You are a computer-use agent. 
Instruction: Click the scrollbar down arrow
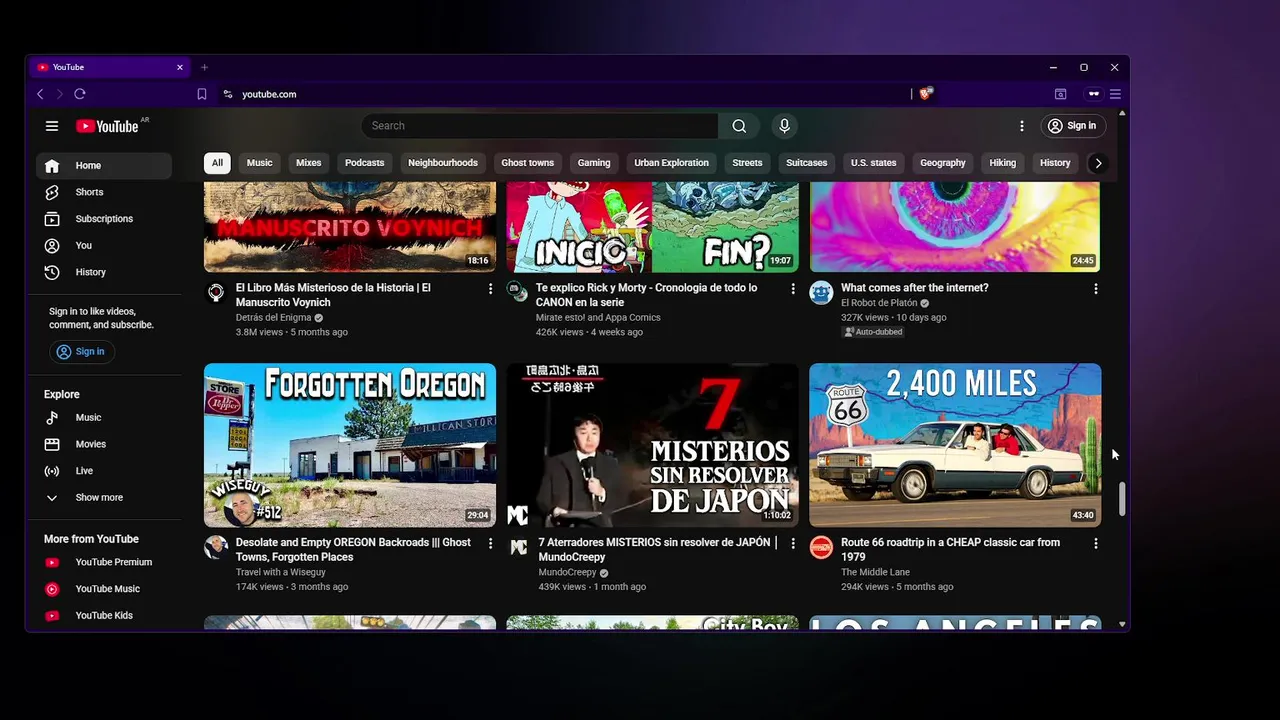[x=1122, y=624]
